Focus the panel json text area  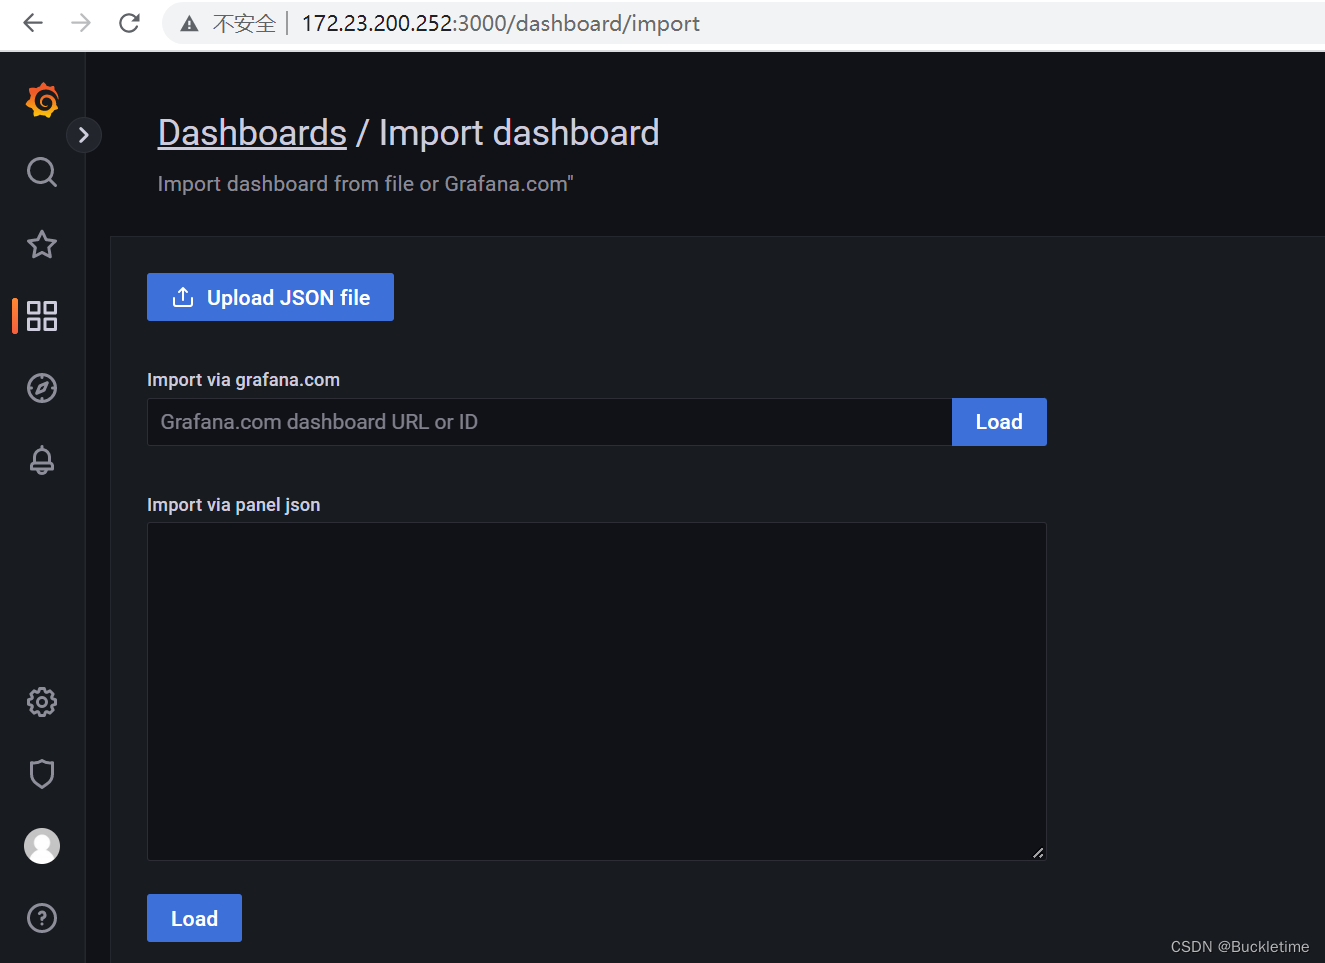point(597,691)
